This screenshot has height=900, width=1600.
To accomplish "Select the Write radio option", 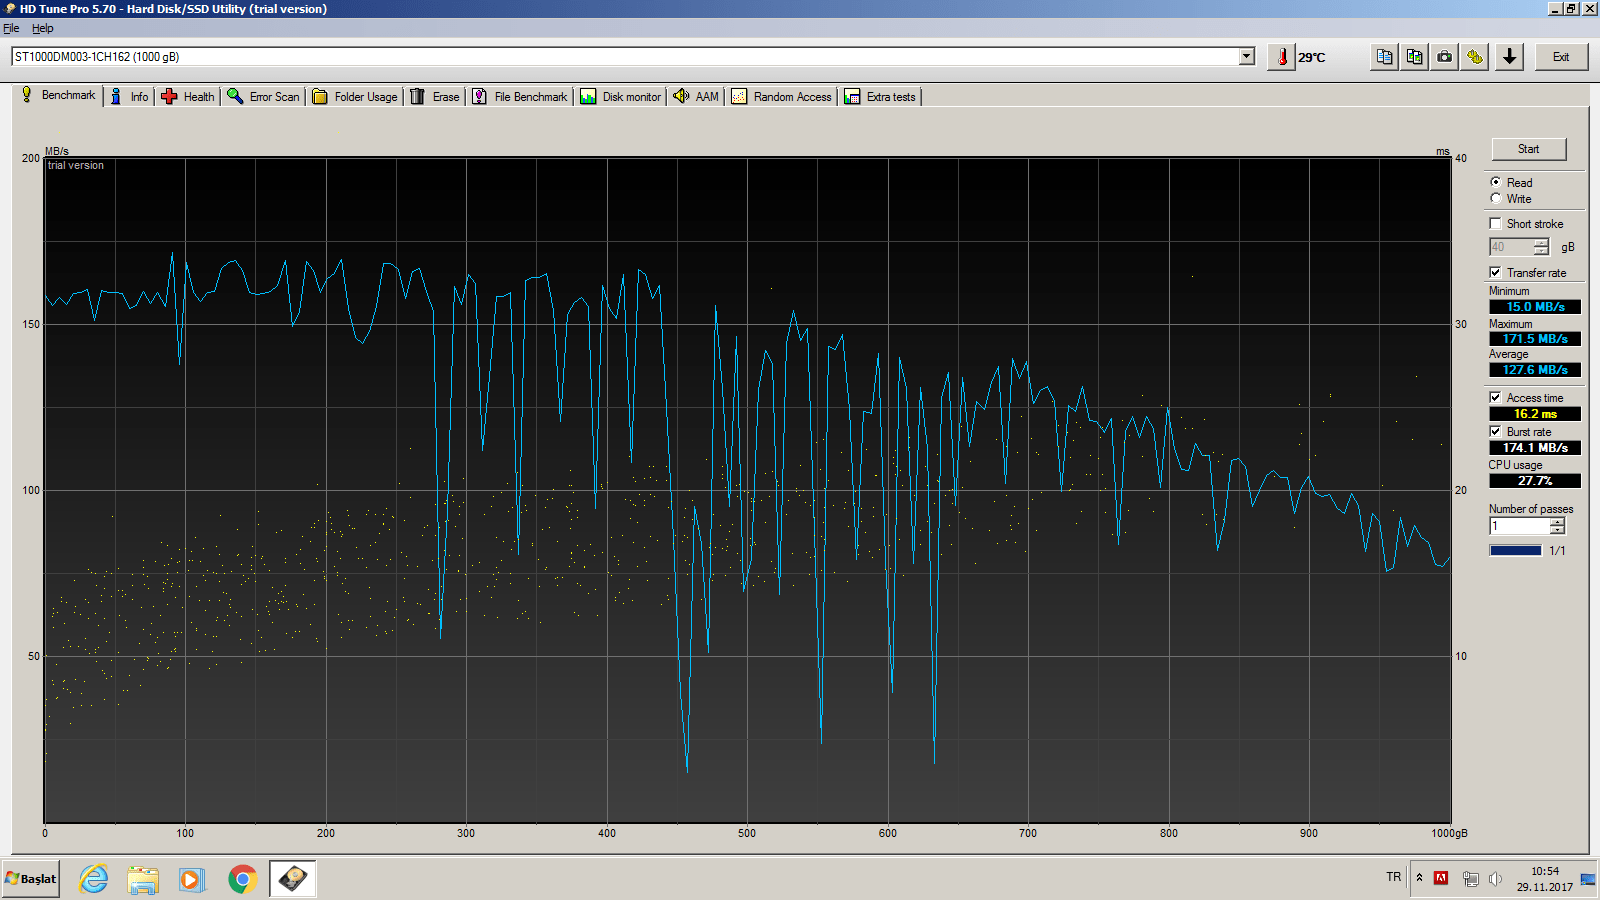I will [x=1495, y=198].
